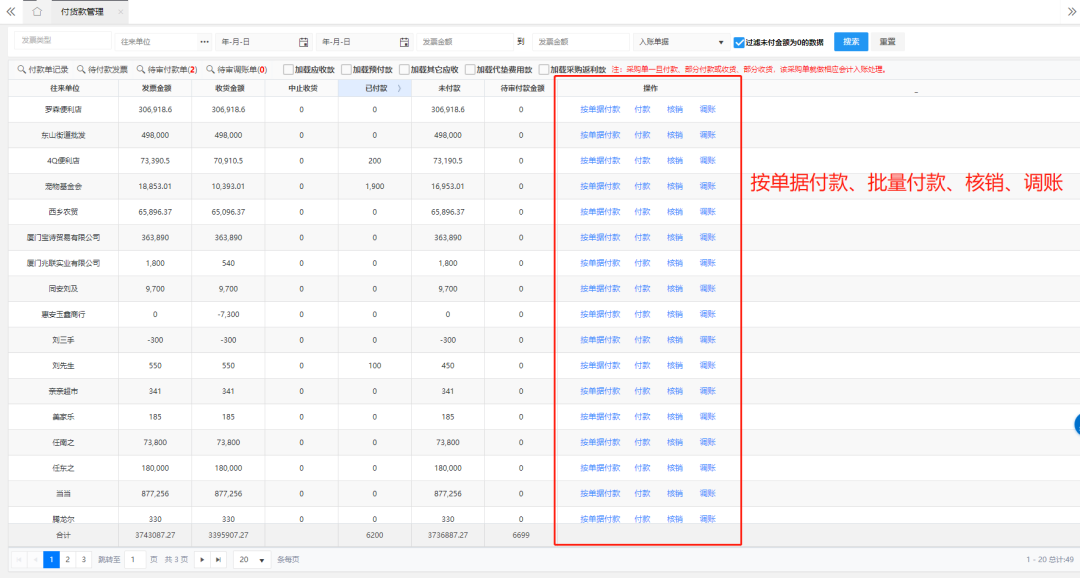
Task: Open the 入账单据 dropdown
Action: [x=680, y=42]
